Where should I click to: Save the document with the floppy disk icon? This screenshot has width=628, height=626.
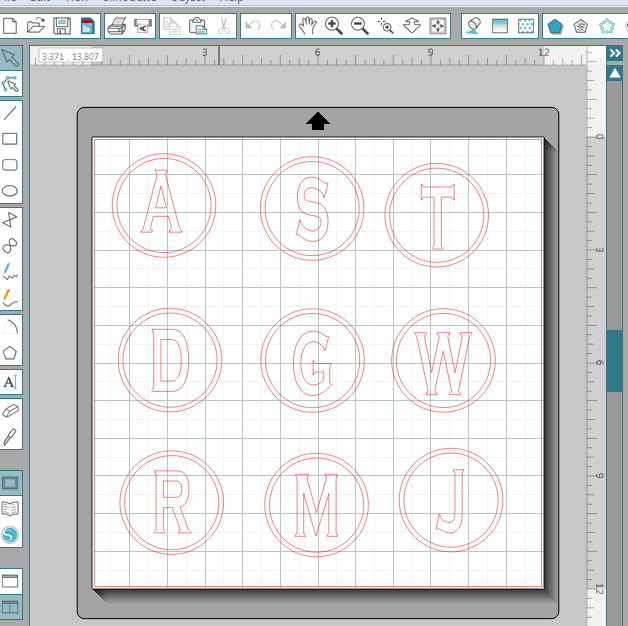tap(62, 26)
